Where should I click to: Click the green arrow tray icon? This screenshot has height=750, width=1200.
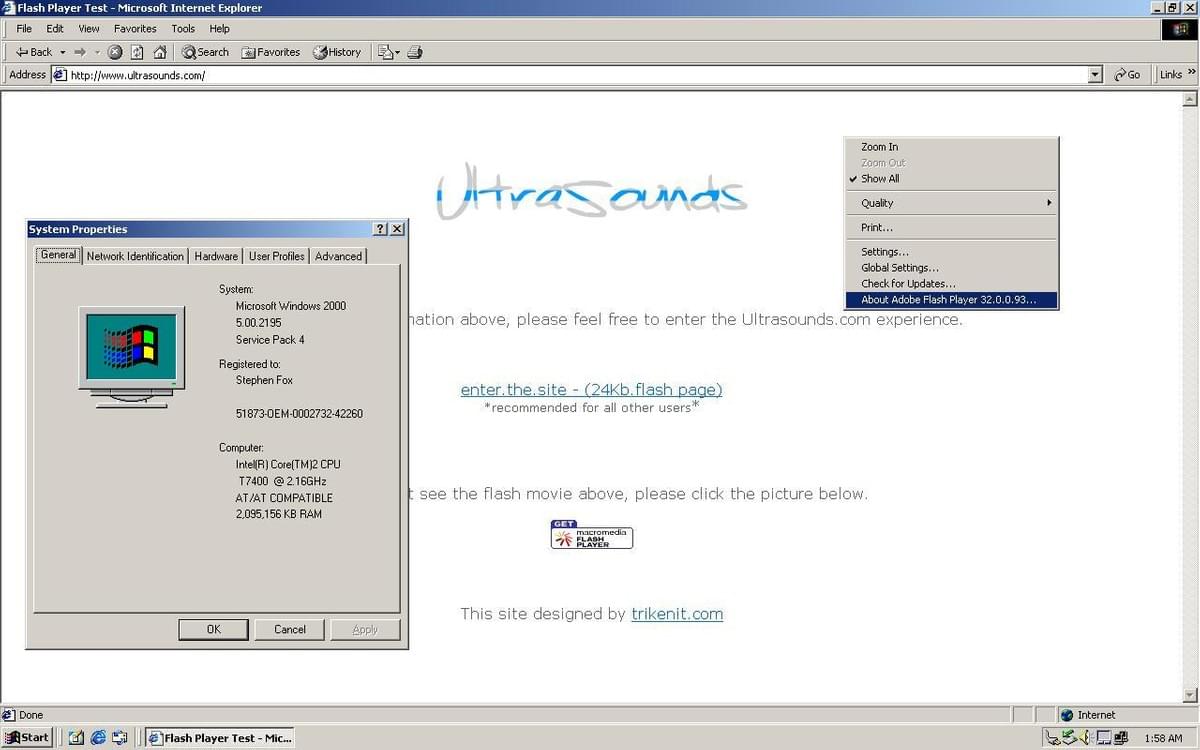1069,738
